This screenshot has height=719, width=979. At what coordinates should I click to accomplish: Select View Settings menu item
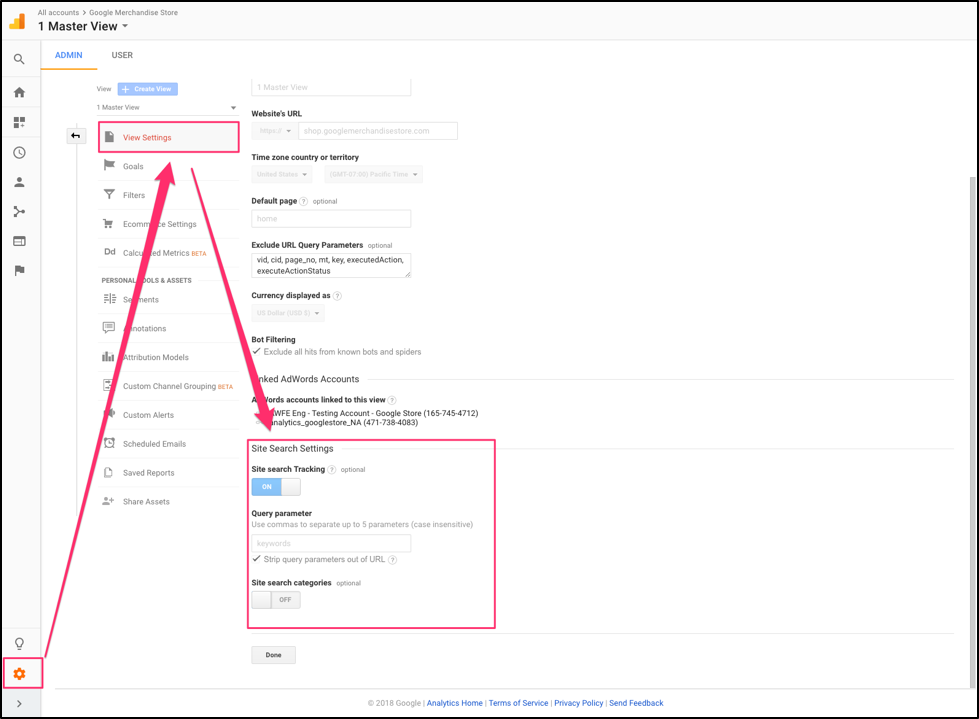[x=169, y=137]
